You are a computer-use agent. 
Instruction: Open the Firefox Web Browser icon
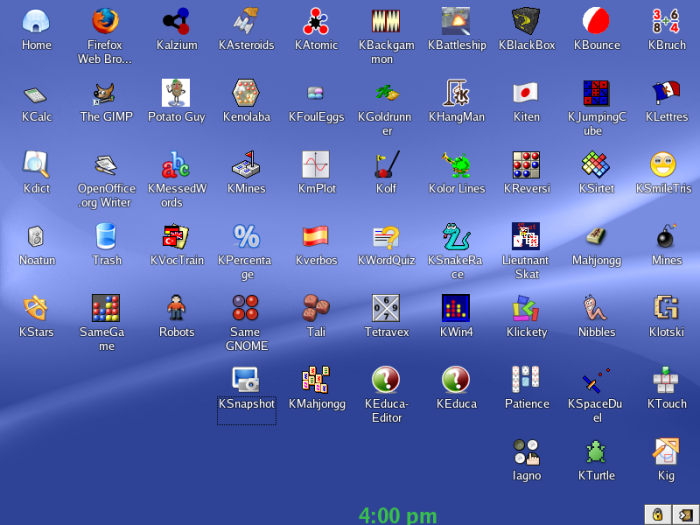(x=106, y=21)
